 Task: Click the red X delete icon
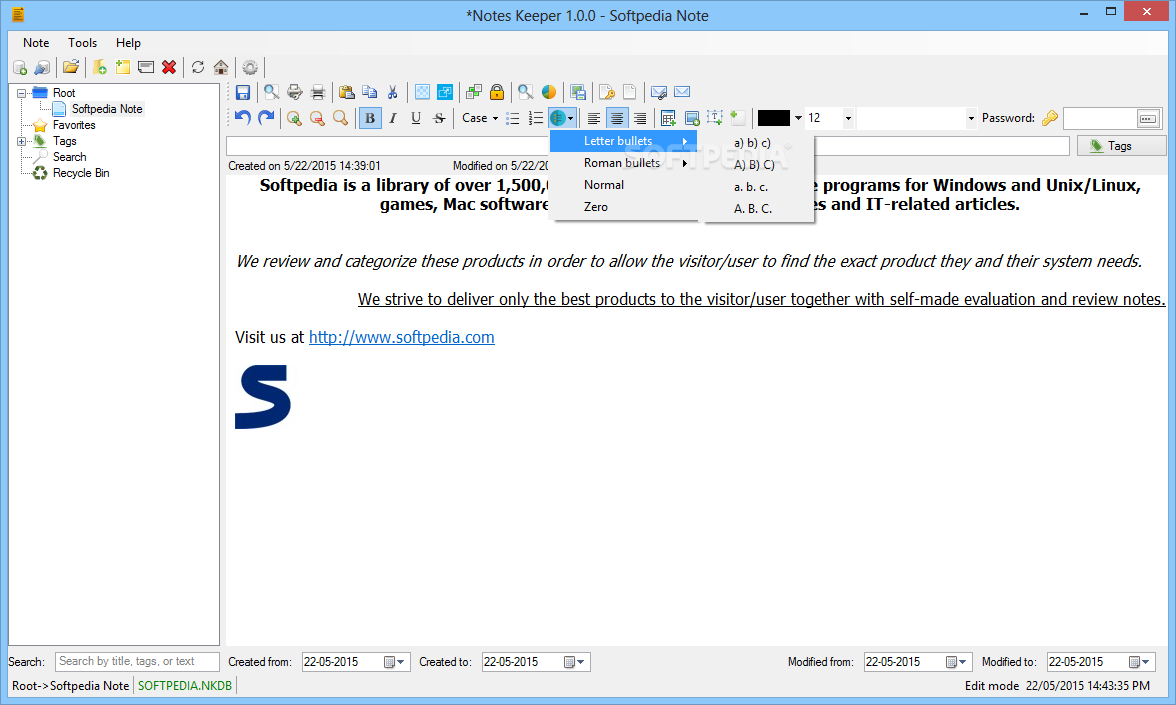point(170,68)
